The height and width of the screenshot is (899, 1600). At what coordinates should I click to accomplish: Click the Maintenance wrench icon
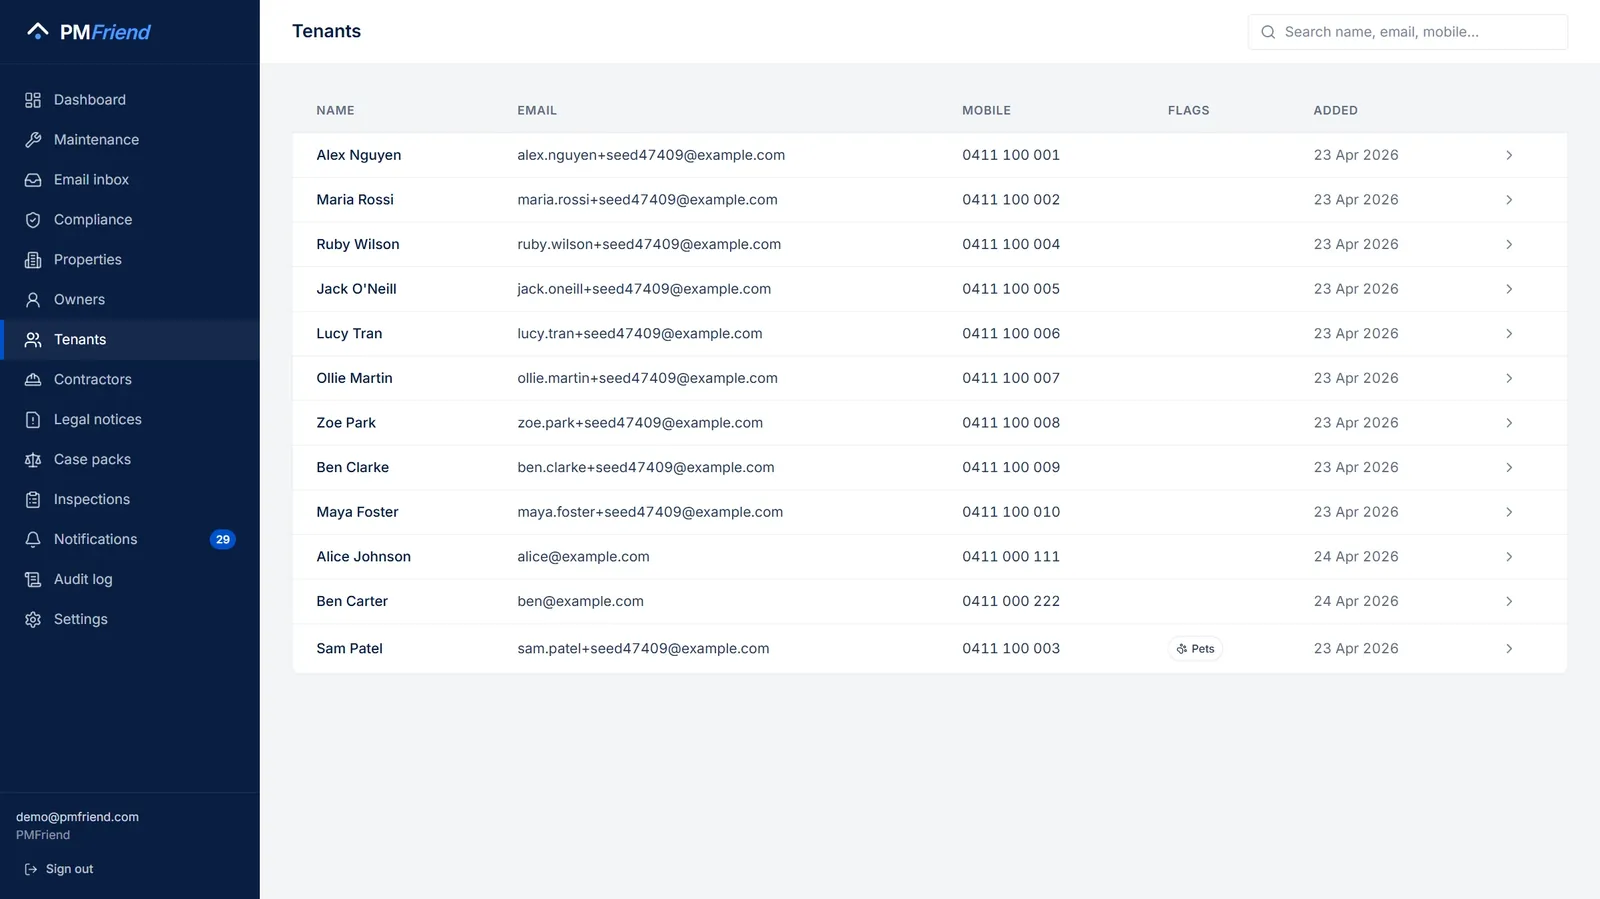pos(33,140)
